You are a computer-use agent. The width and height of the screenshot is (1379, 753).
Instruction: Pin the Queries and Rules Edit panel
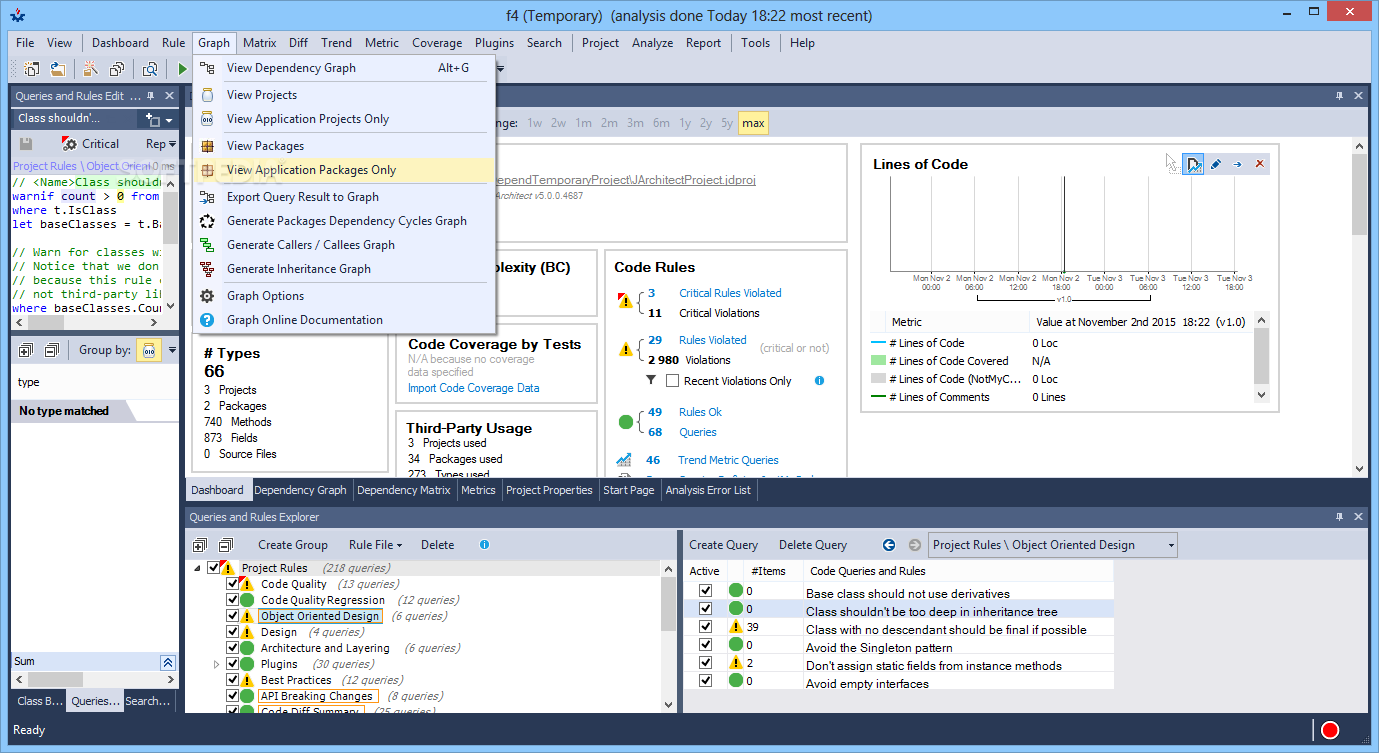(x=150, y=96)
